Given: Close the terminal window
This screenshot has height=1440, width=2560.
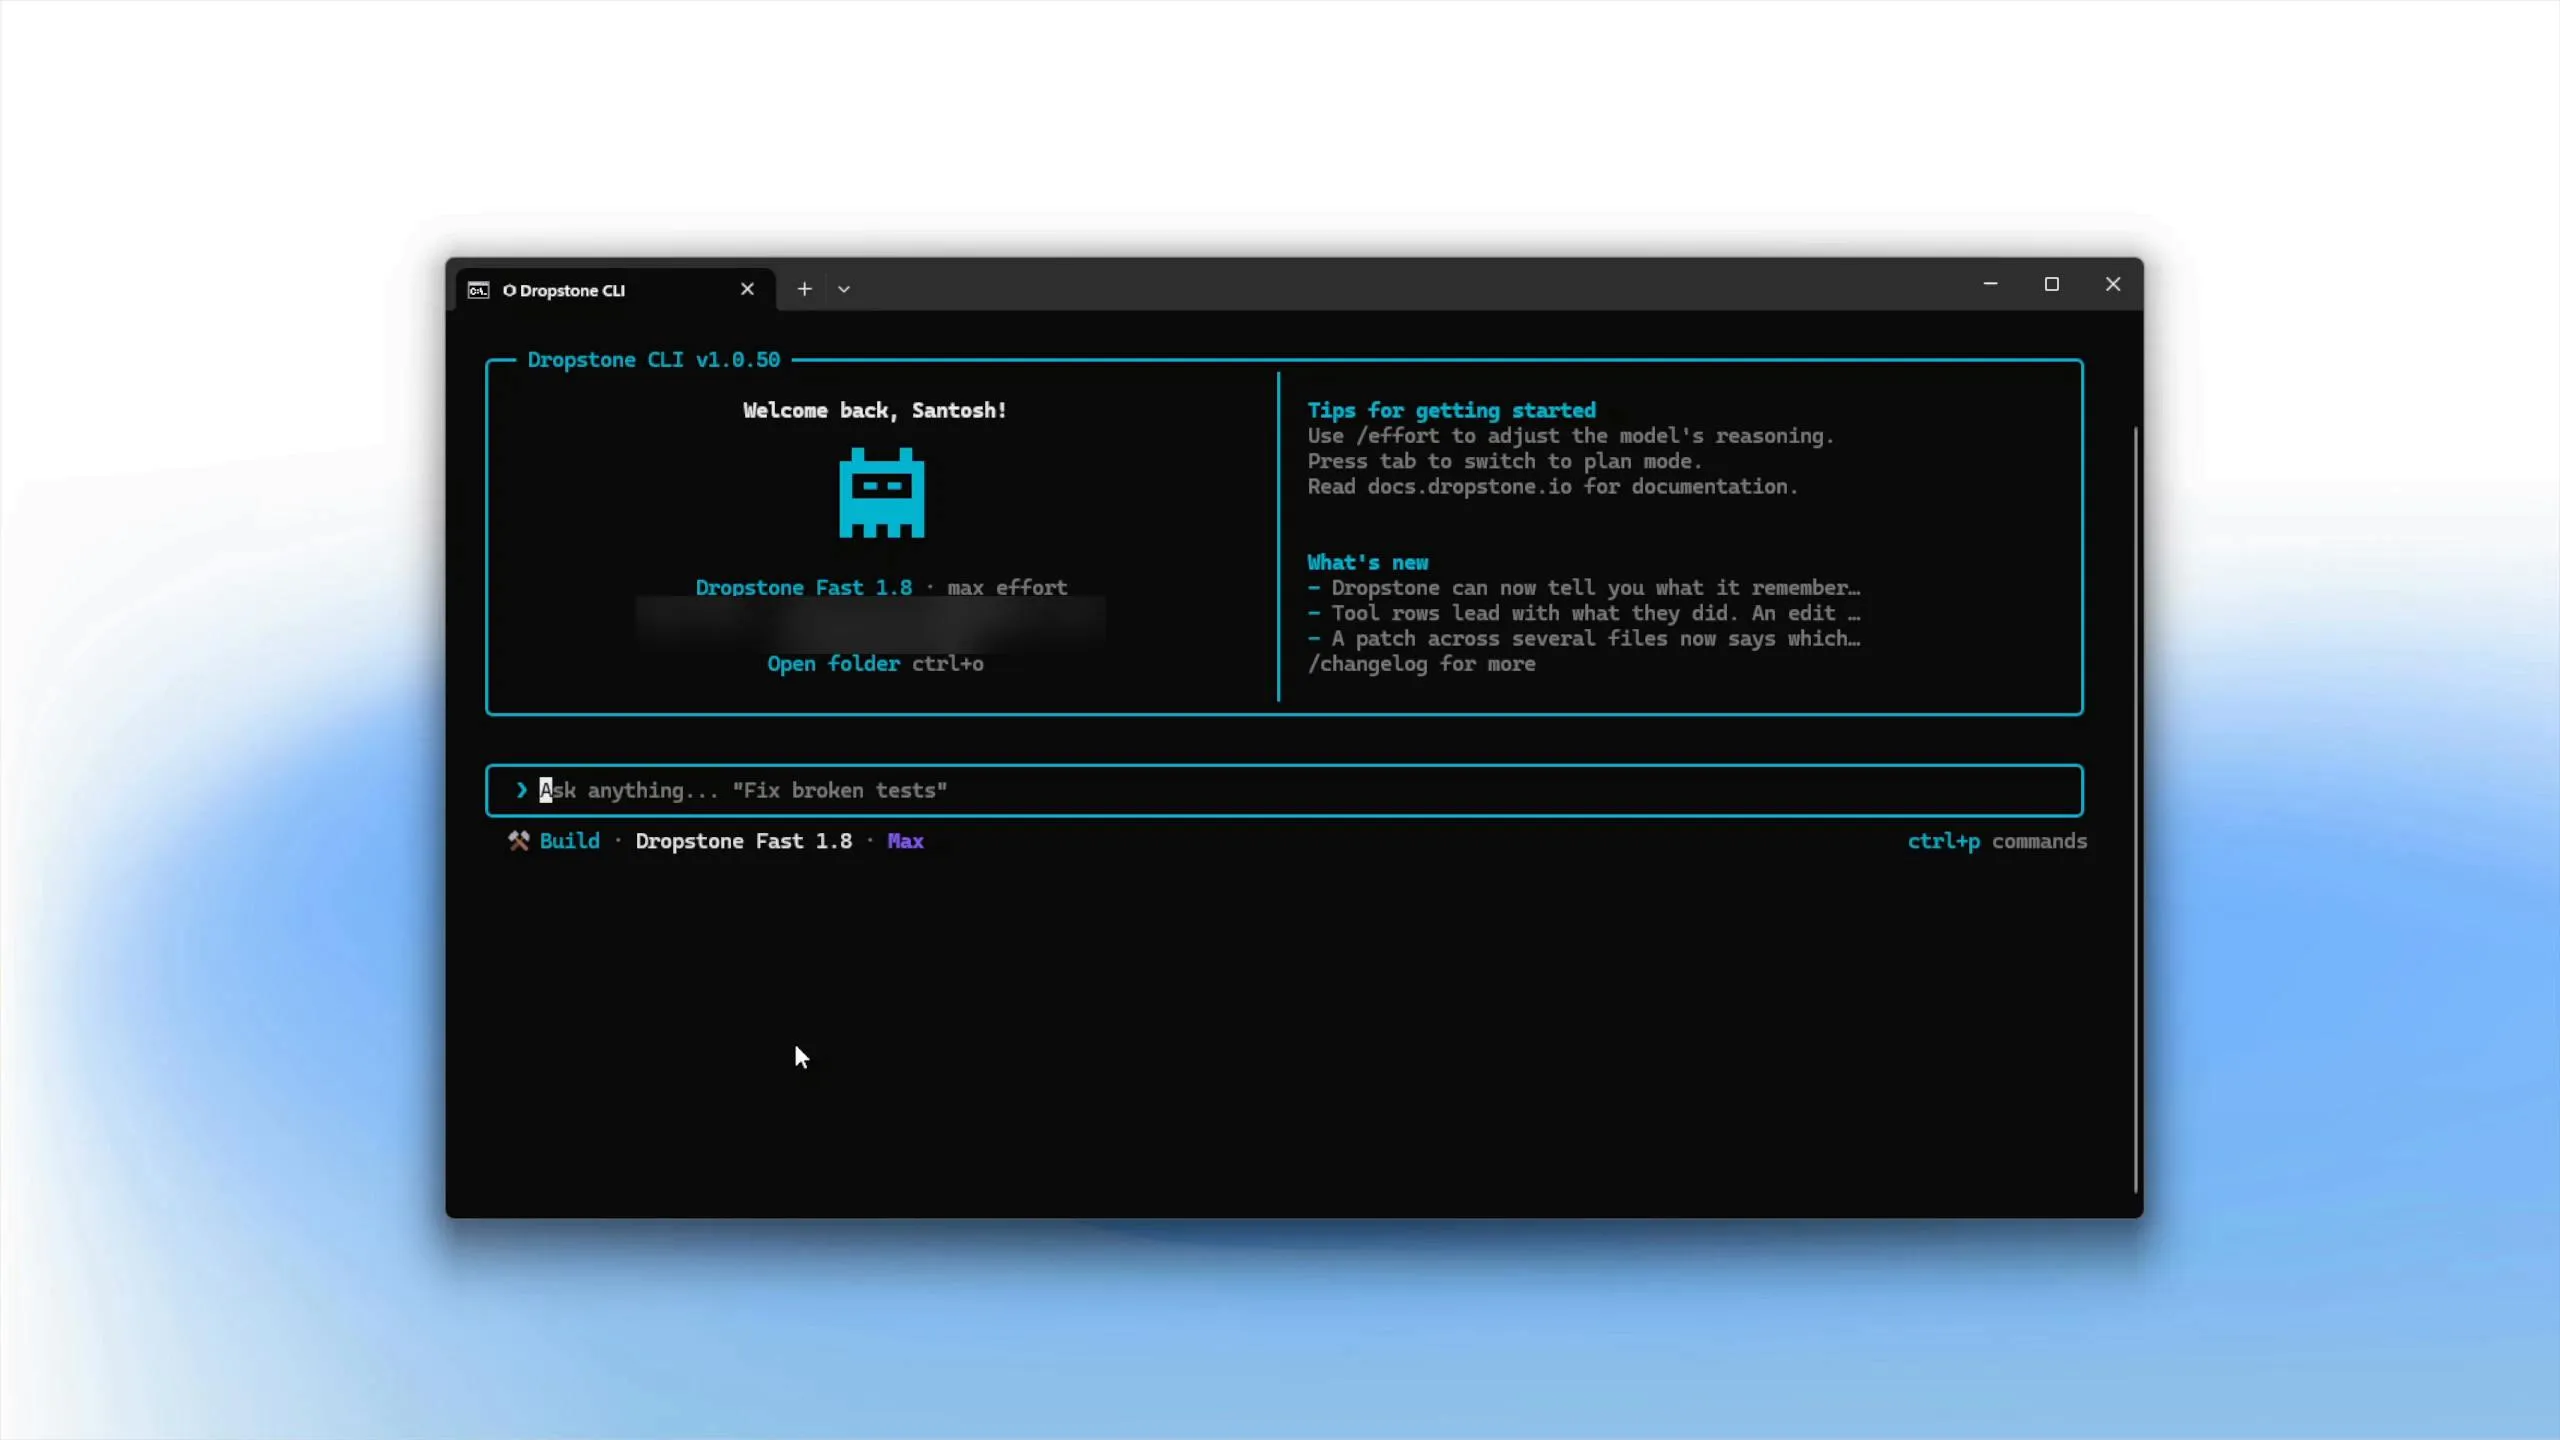Looking at the screenshot, I should [x=2112, y=284].
